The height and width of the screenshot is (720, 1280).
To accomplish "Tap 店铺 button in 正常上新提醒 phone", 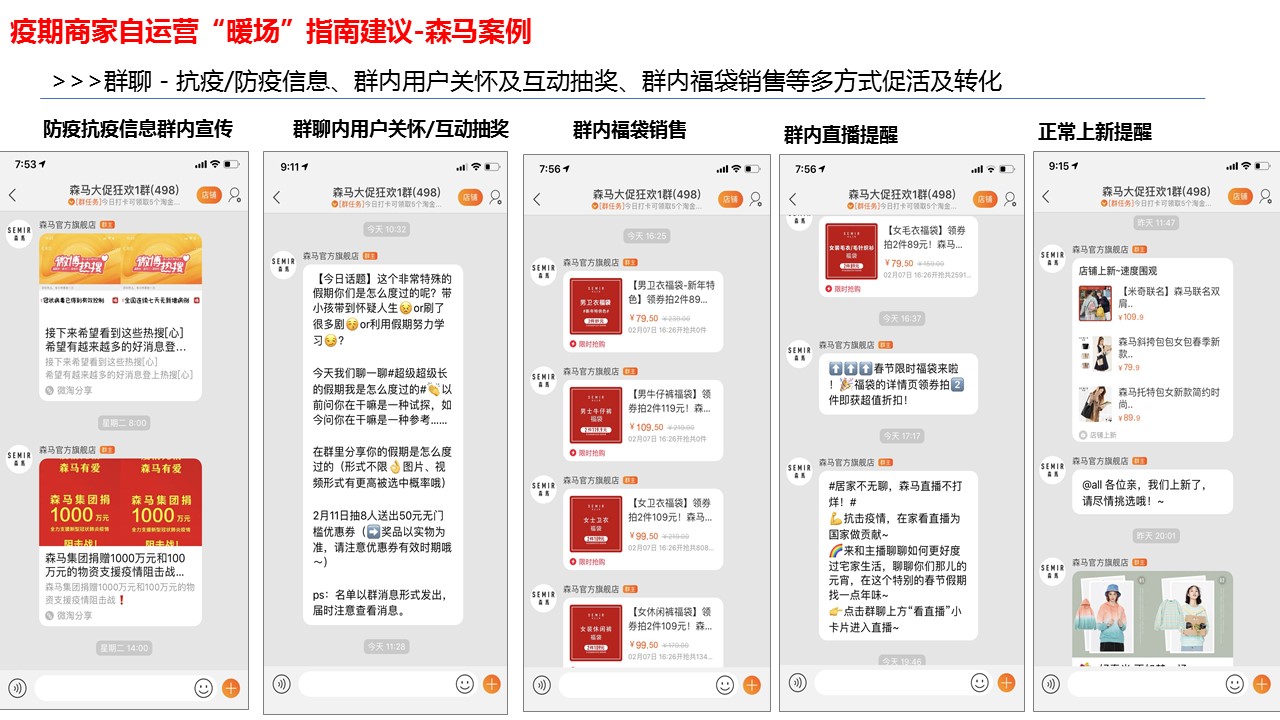I will [x=1240, y=197].
